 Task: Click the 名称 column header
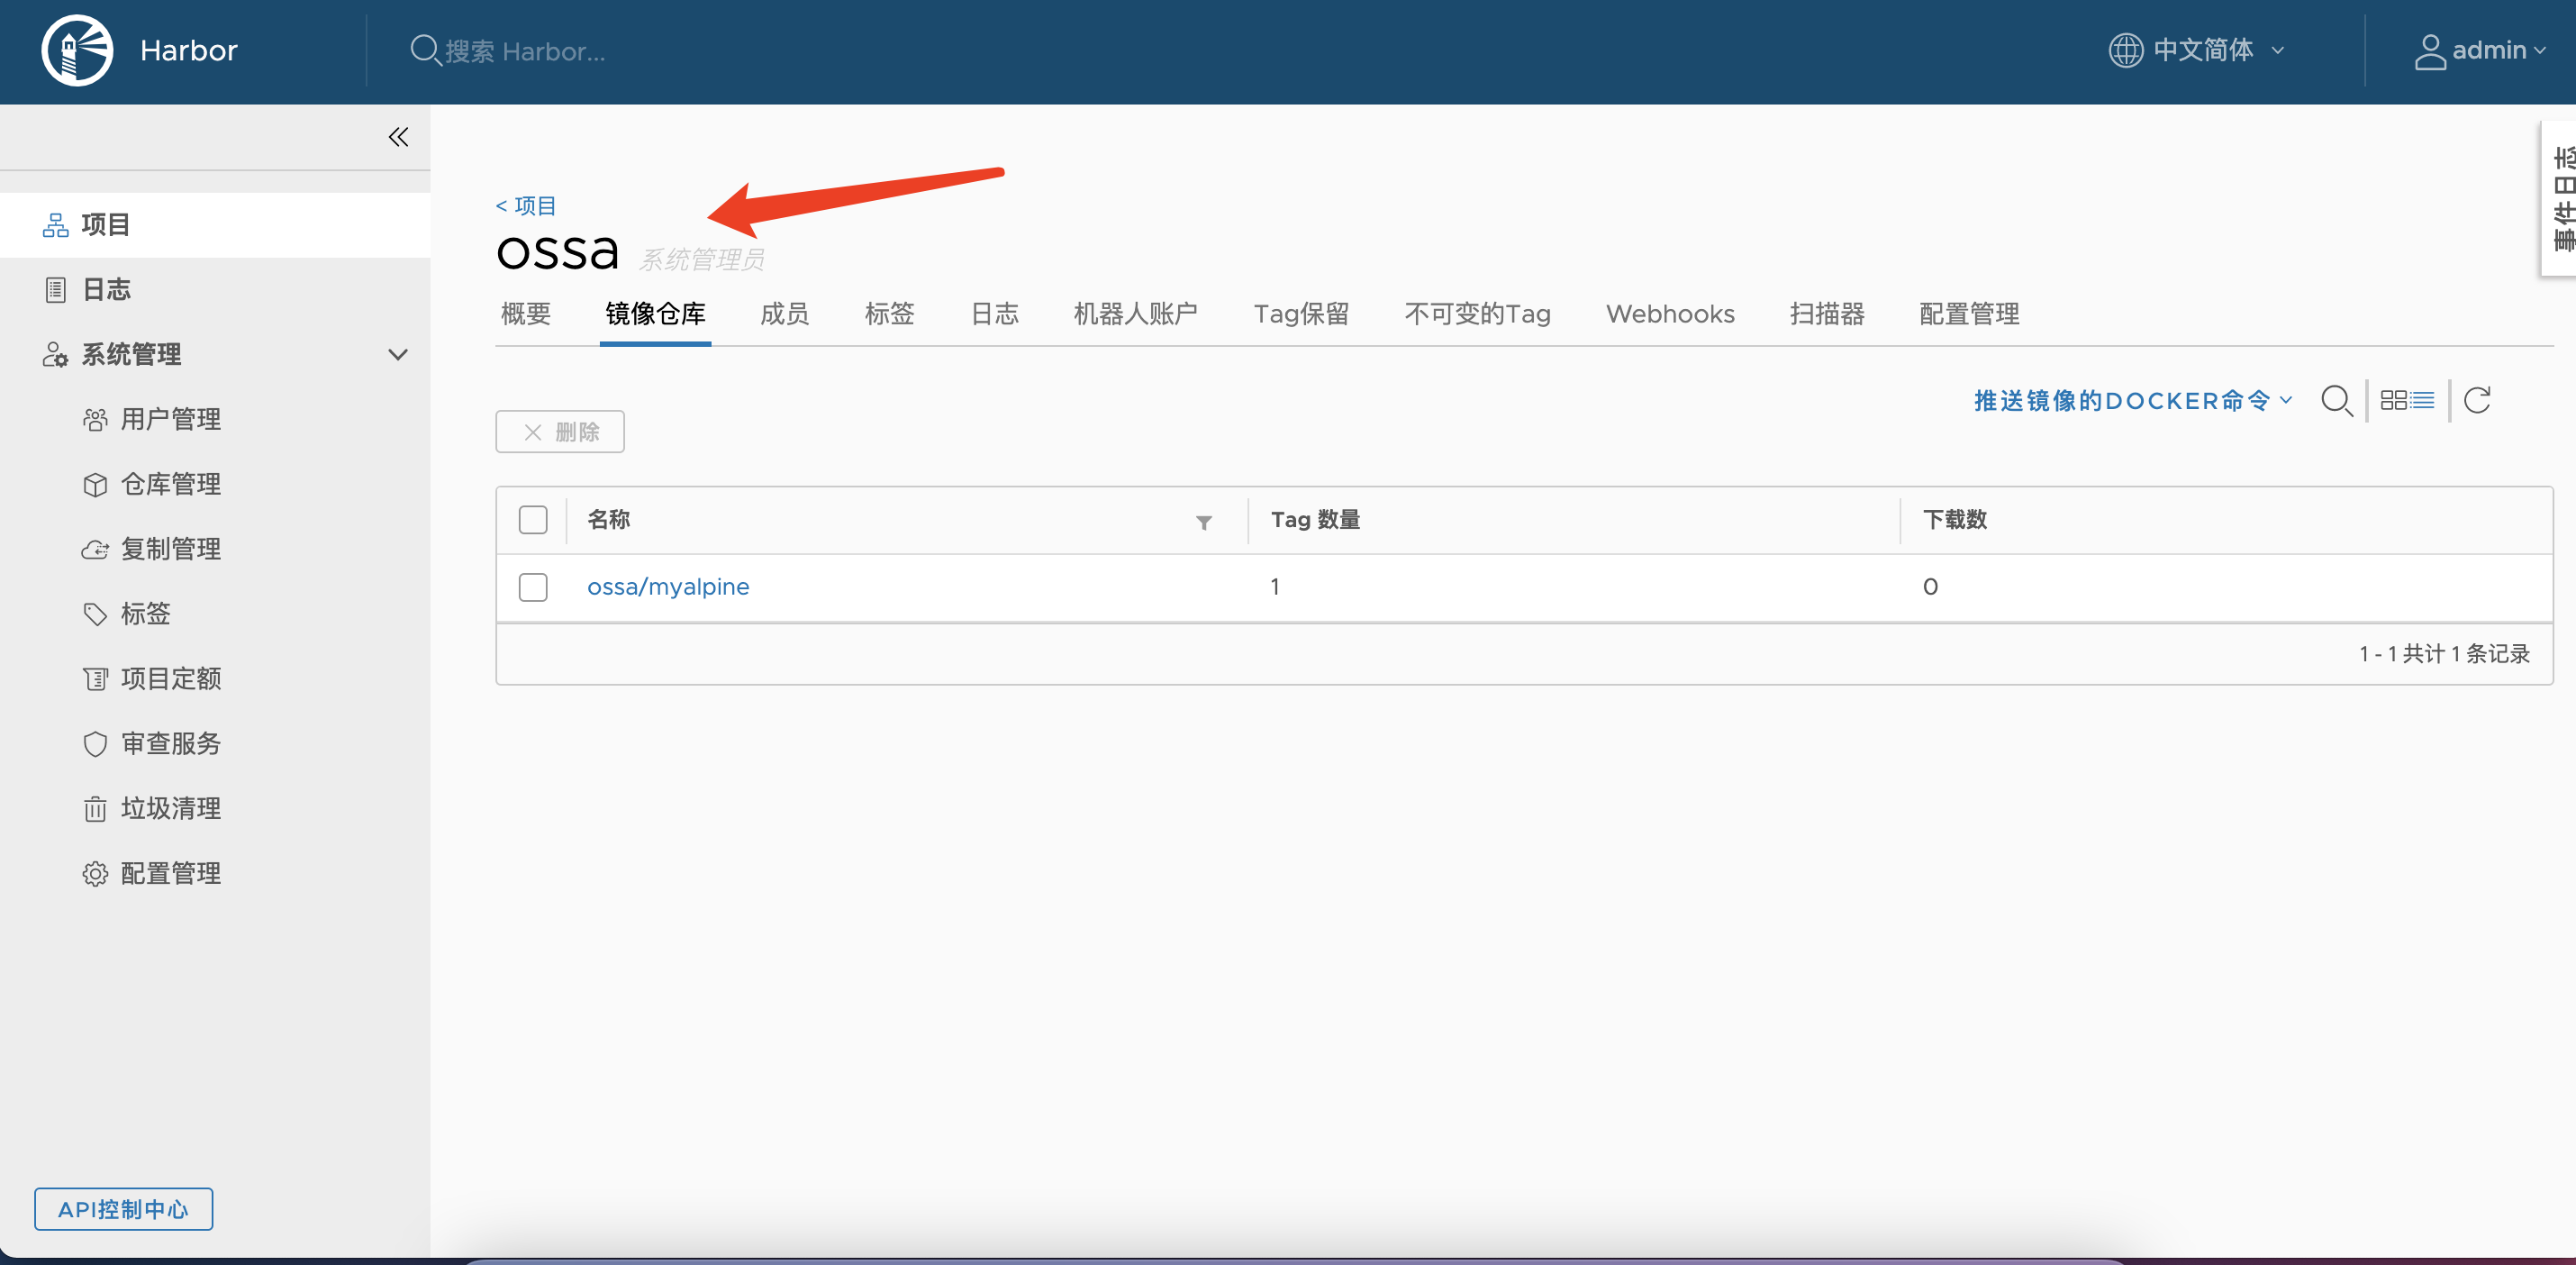click(609, 520)
